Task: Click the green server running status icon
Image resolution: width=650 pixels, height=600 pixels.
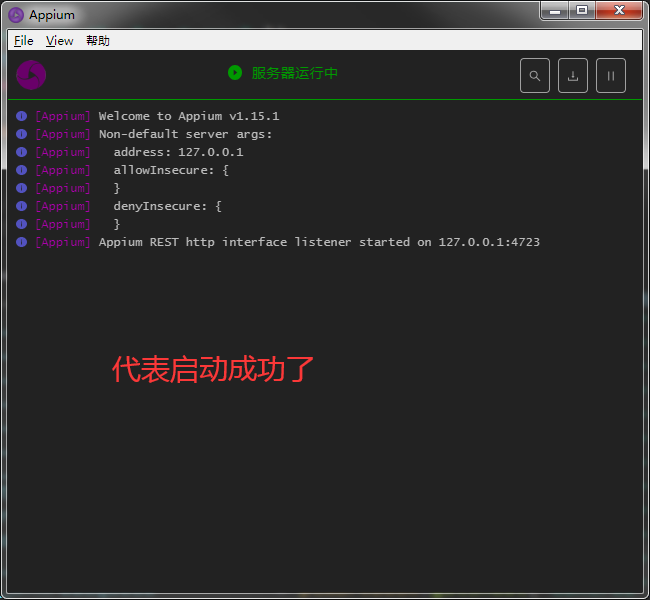Action: (x=235, y=73)
